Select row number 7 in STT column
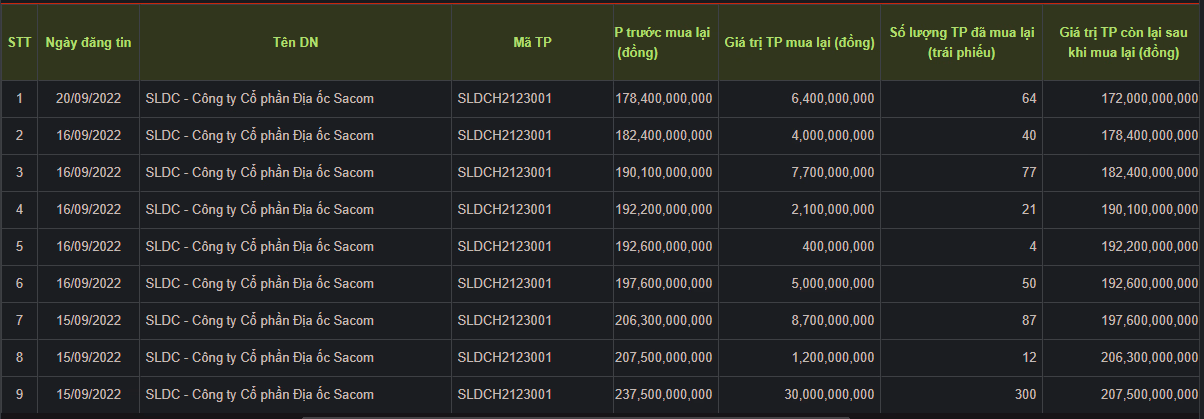Image resolution: width=1204 pixels, height=419 pixels. tap(19, 320)
